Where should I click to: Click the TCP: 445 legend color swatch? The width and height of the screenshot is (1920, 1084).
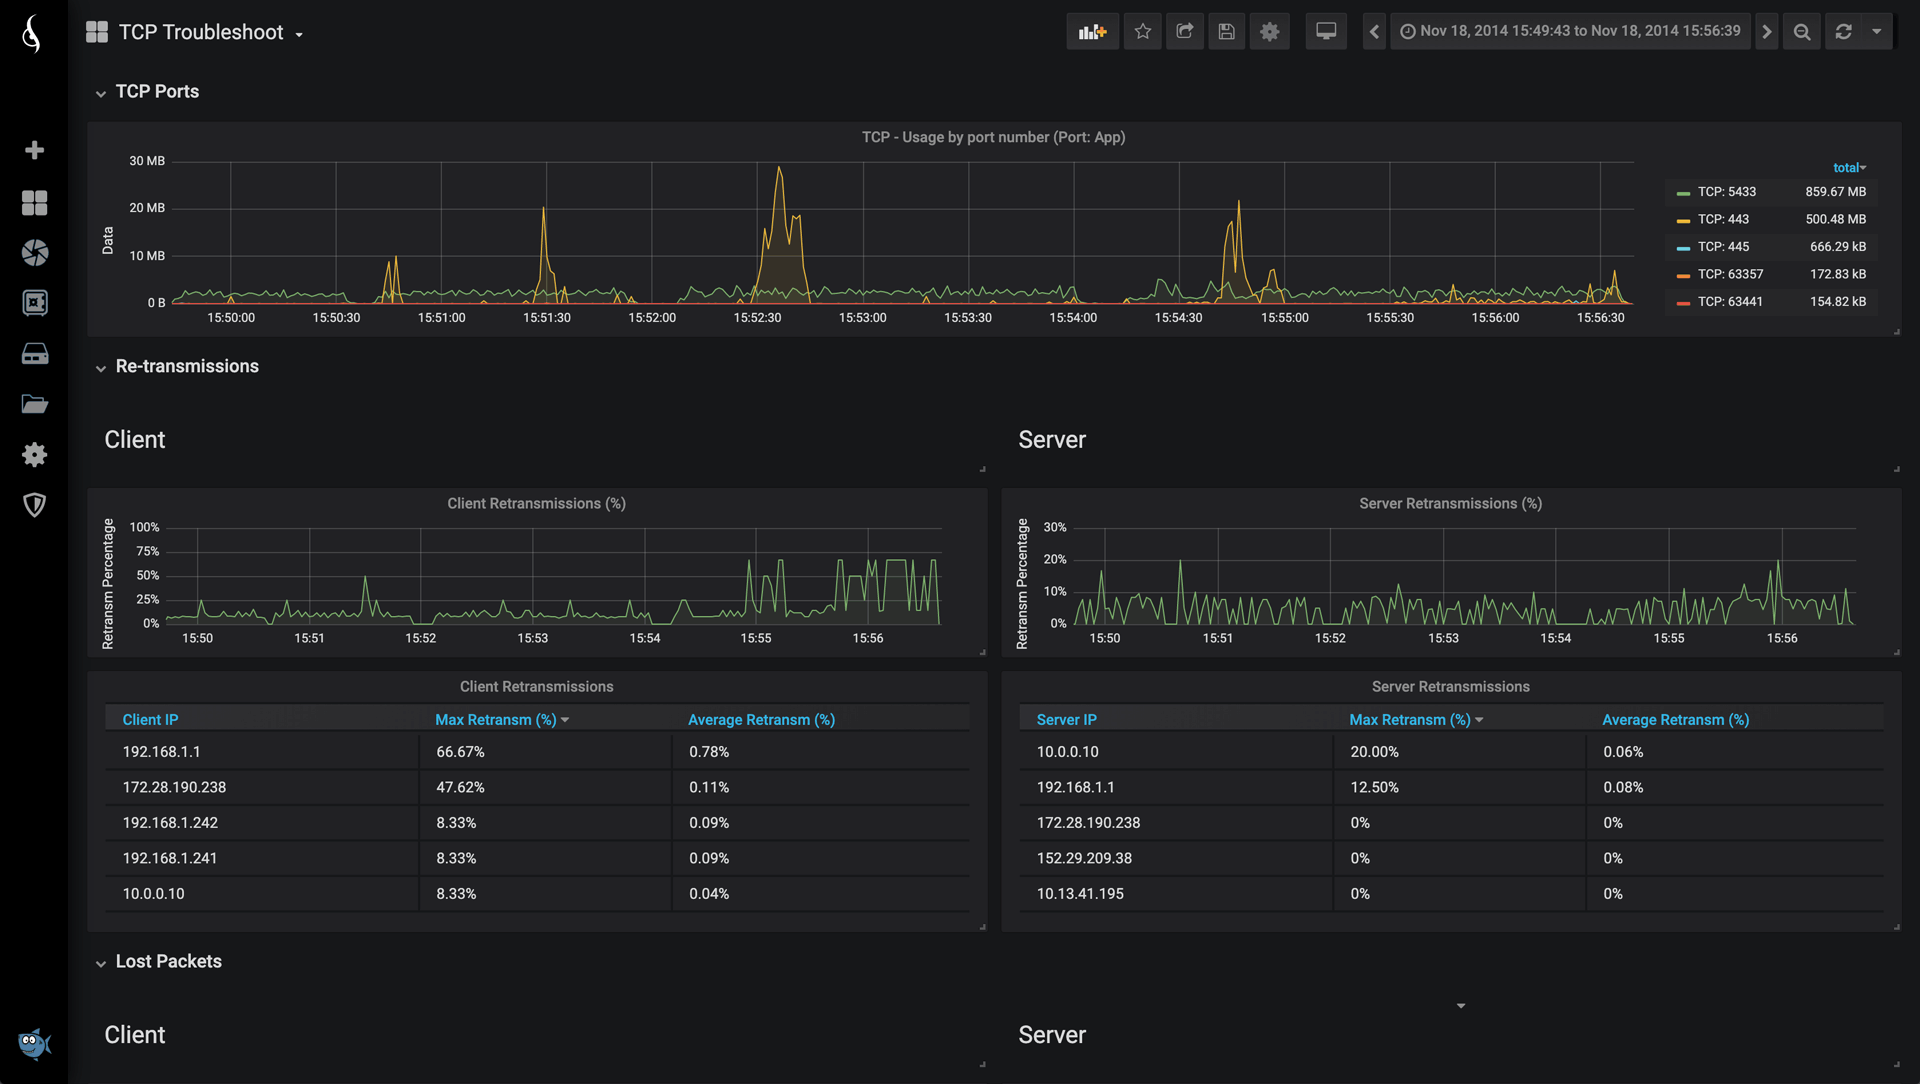(x=1683, y=248)
